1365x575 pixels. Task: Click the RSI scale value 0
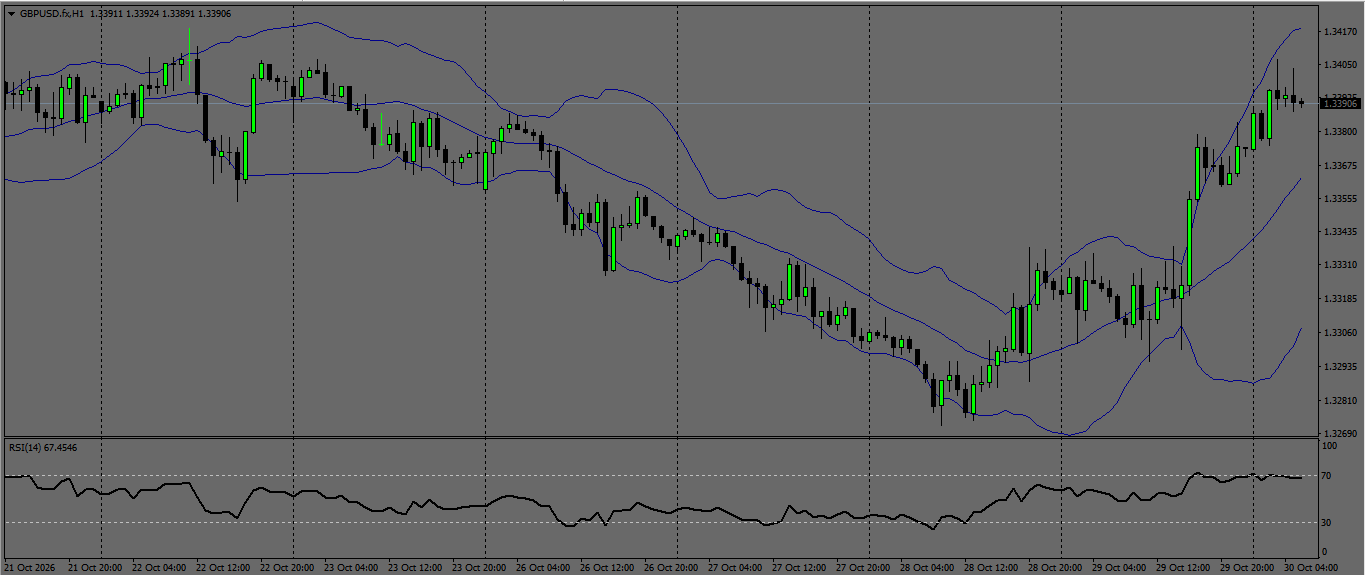[x=1326, y=552]
